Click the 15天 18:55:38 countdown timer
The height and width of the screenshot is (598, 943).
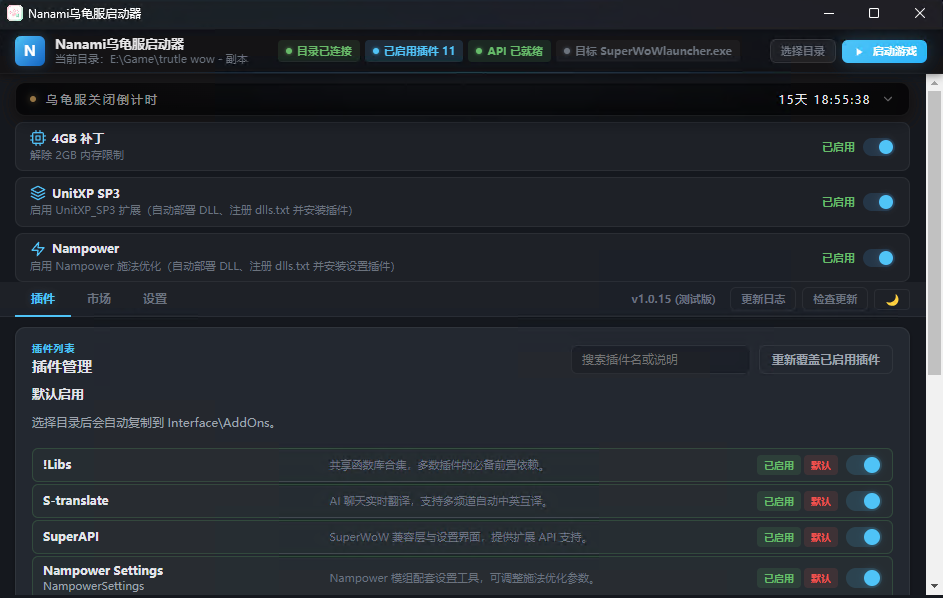[824, 99]
